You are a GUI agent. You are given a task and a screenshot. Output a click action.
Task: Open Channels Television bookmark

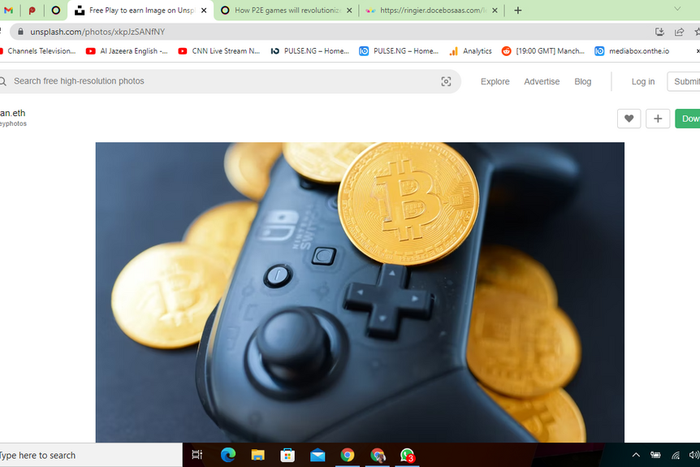39,51
